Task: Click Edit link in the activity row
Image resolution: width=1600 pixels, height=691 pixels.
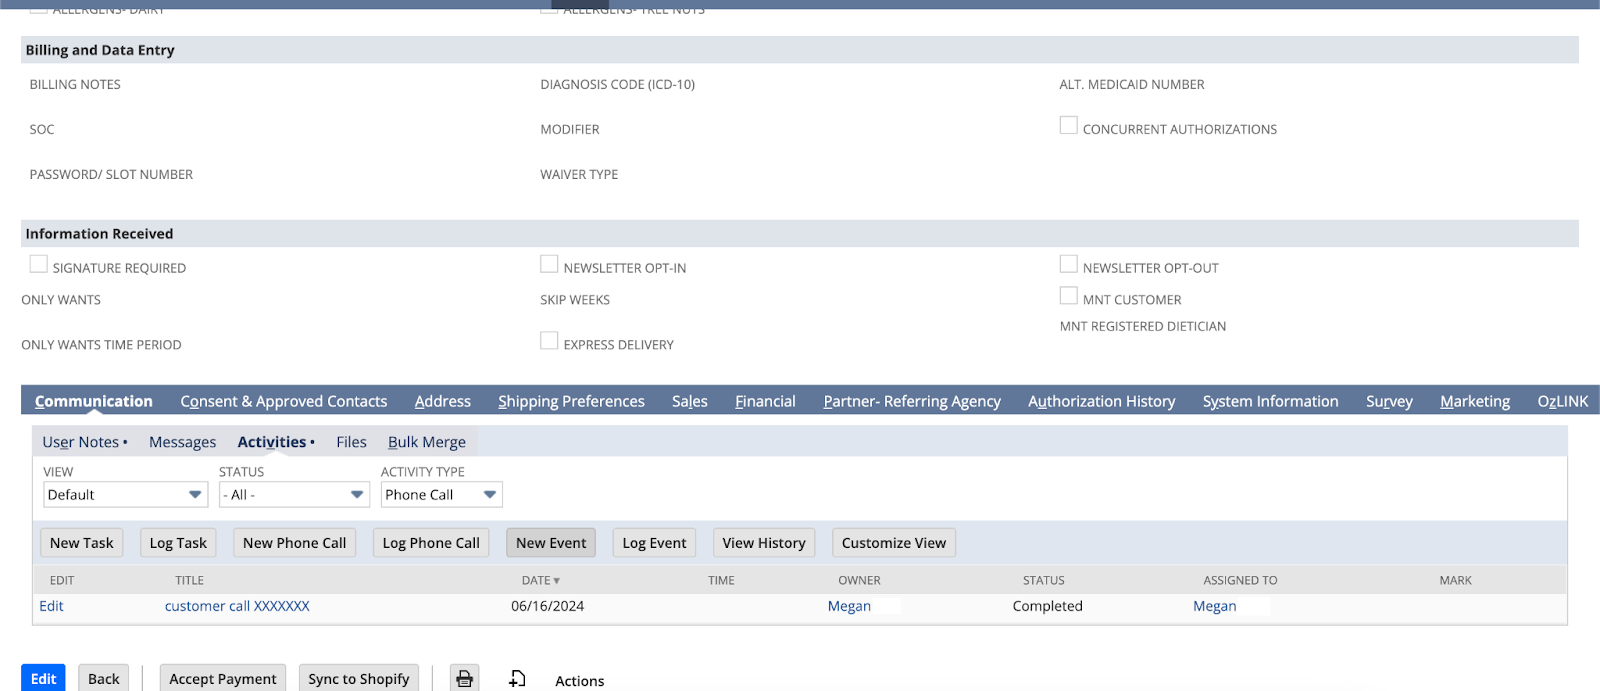Action: point(51,606)
